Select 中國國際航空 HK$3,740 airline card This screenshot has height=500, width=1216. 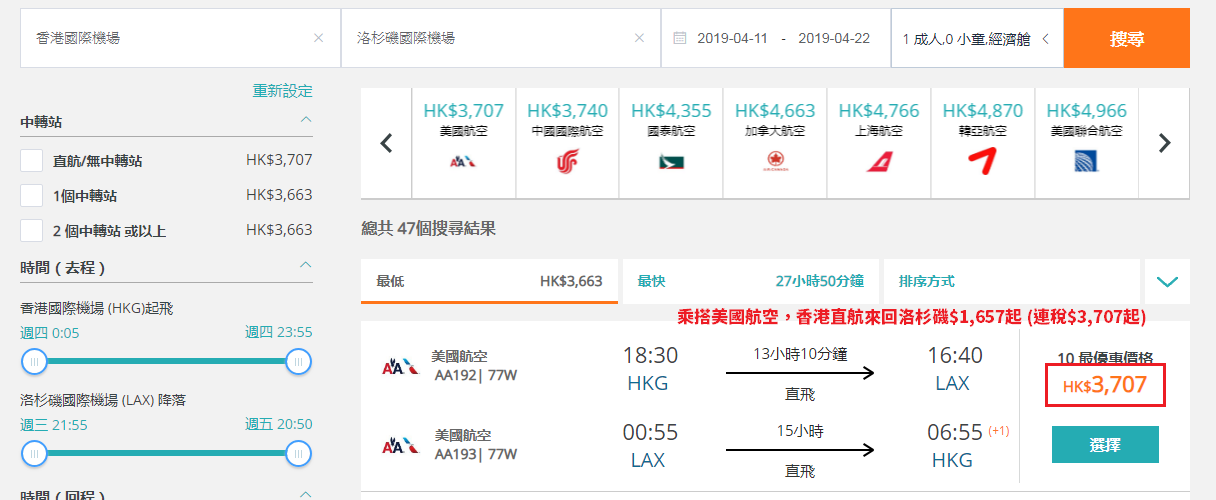coord(568,143)
